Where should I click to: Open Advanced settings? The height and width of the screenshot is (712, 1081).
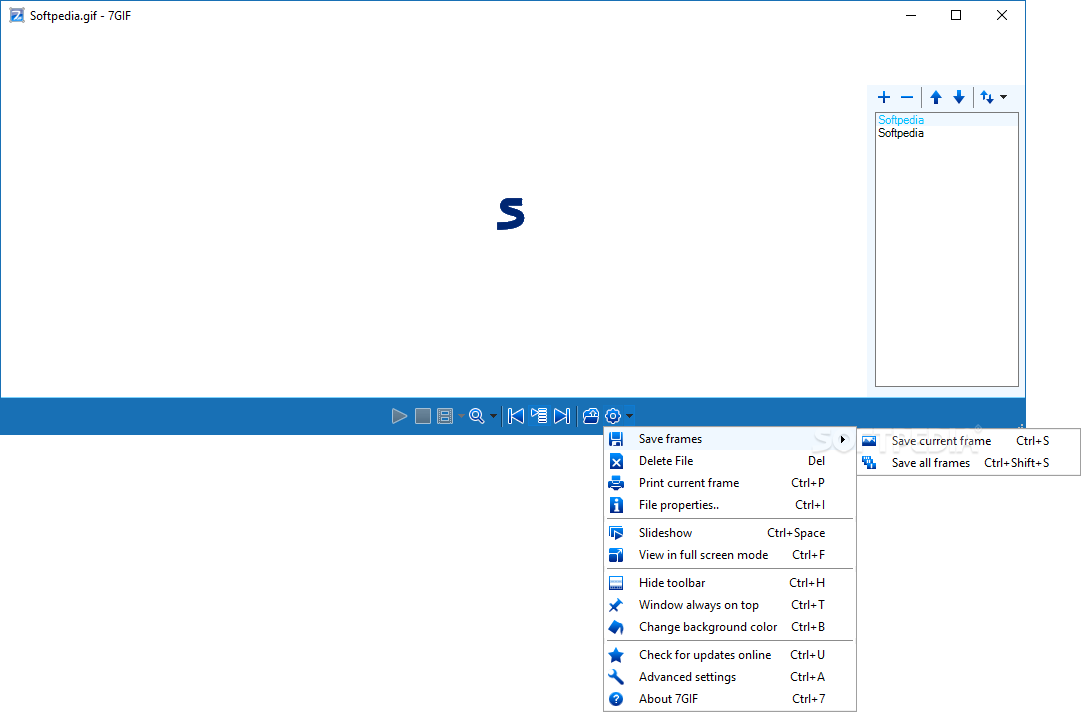[729, 677]
